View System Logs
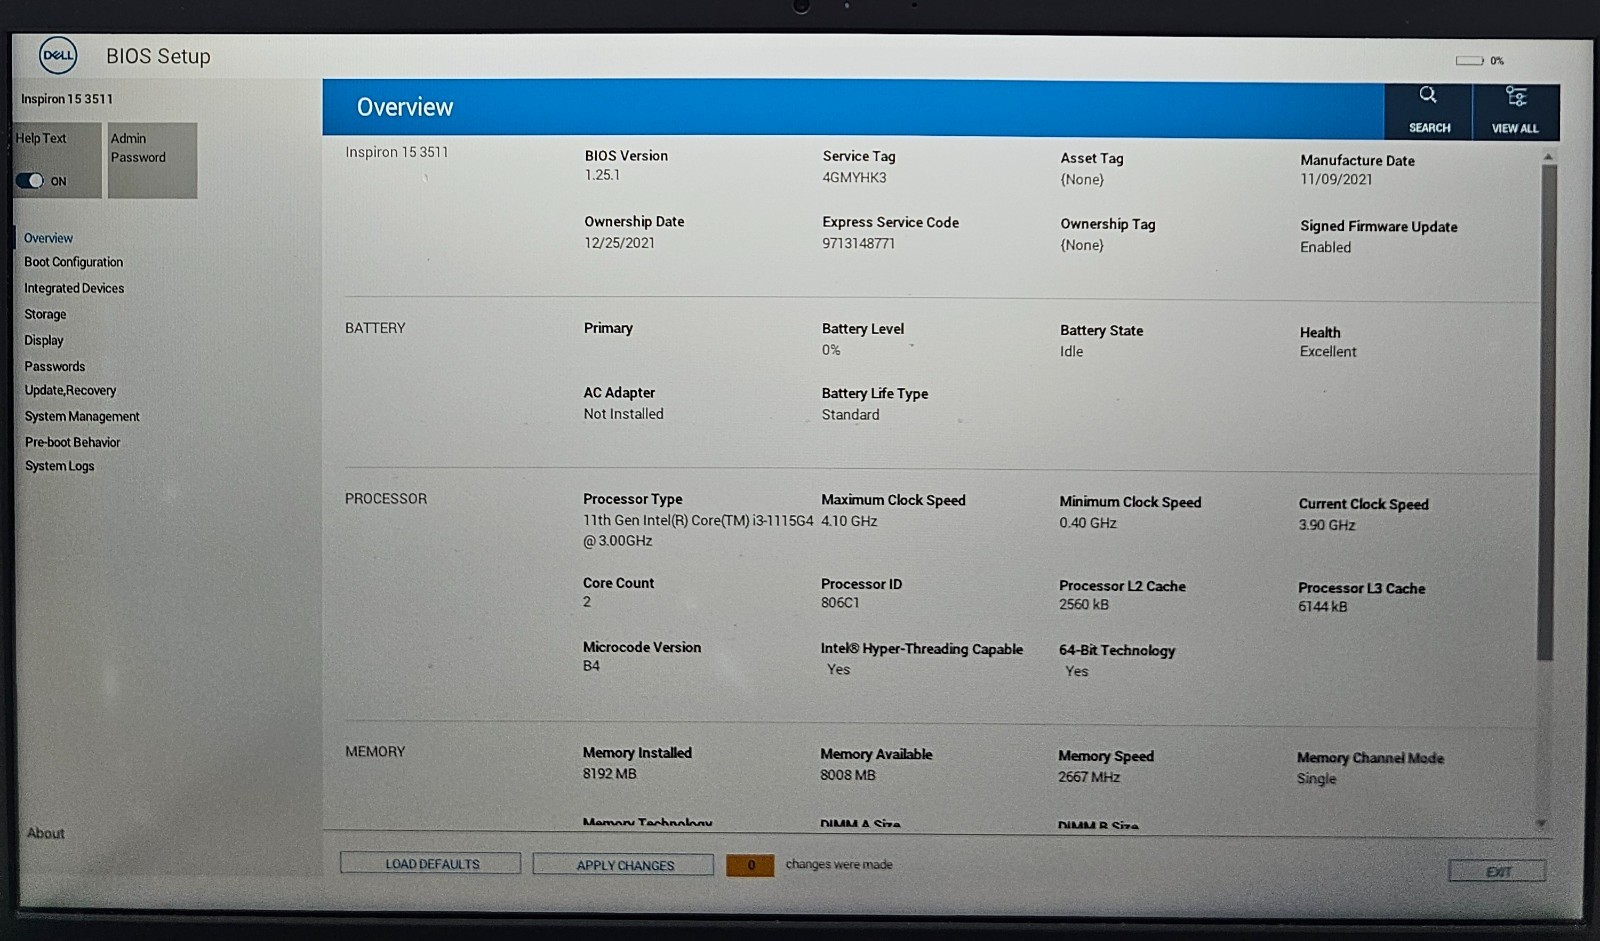 pos(60,466)
